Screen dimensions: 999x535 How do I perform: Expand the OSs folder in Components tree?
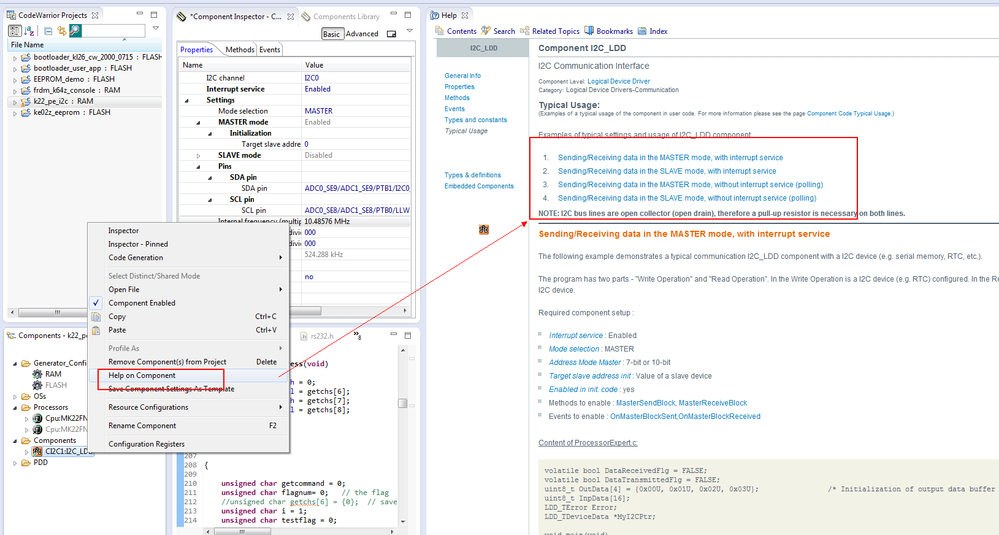pos(15,397)
